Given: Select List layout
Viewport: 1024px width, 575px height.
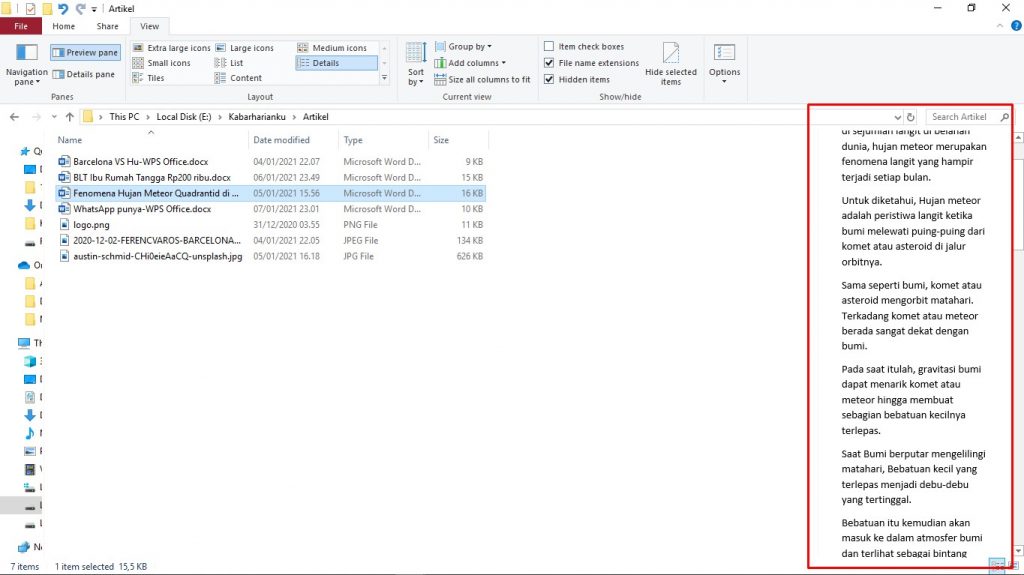Looking at the screenshot, I should [x=229, y=63].
